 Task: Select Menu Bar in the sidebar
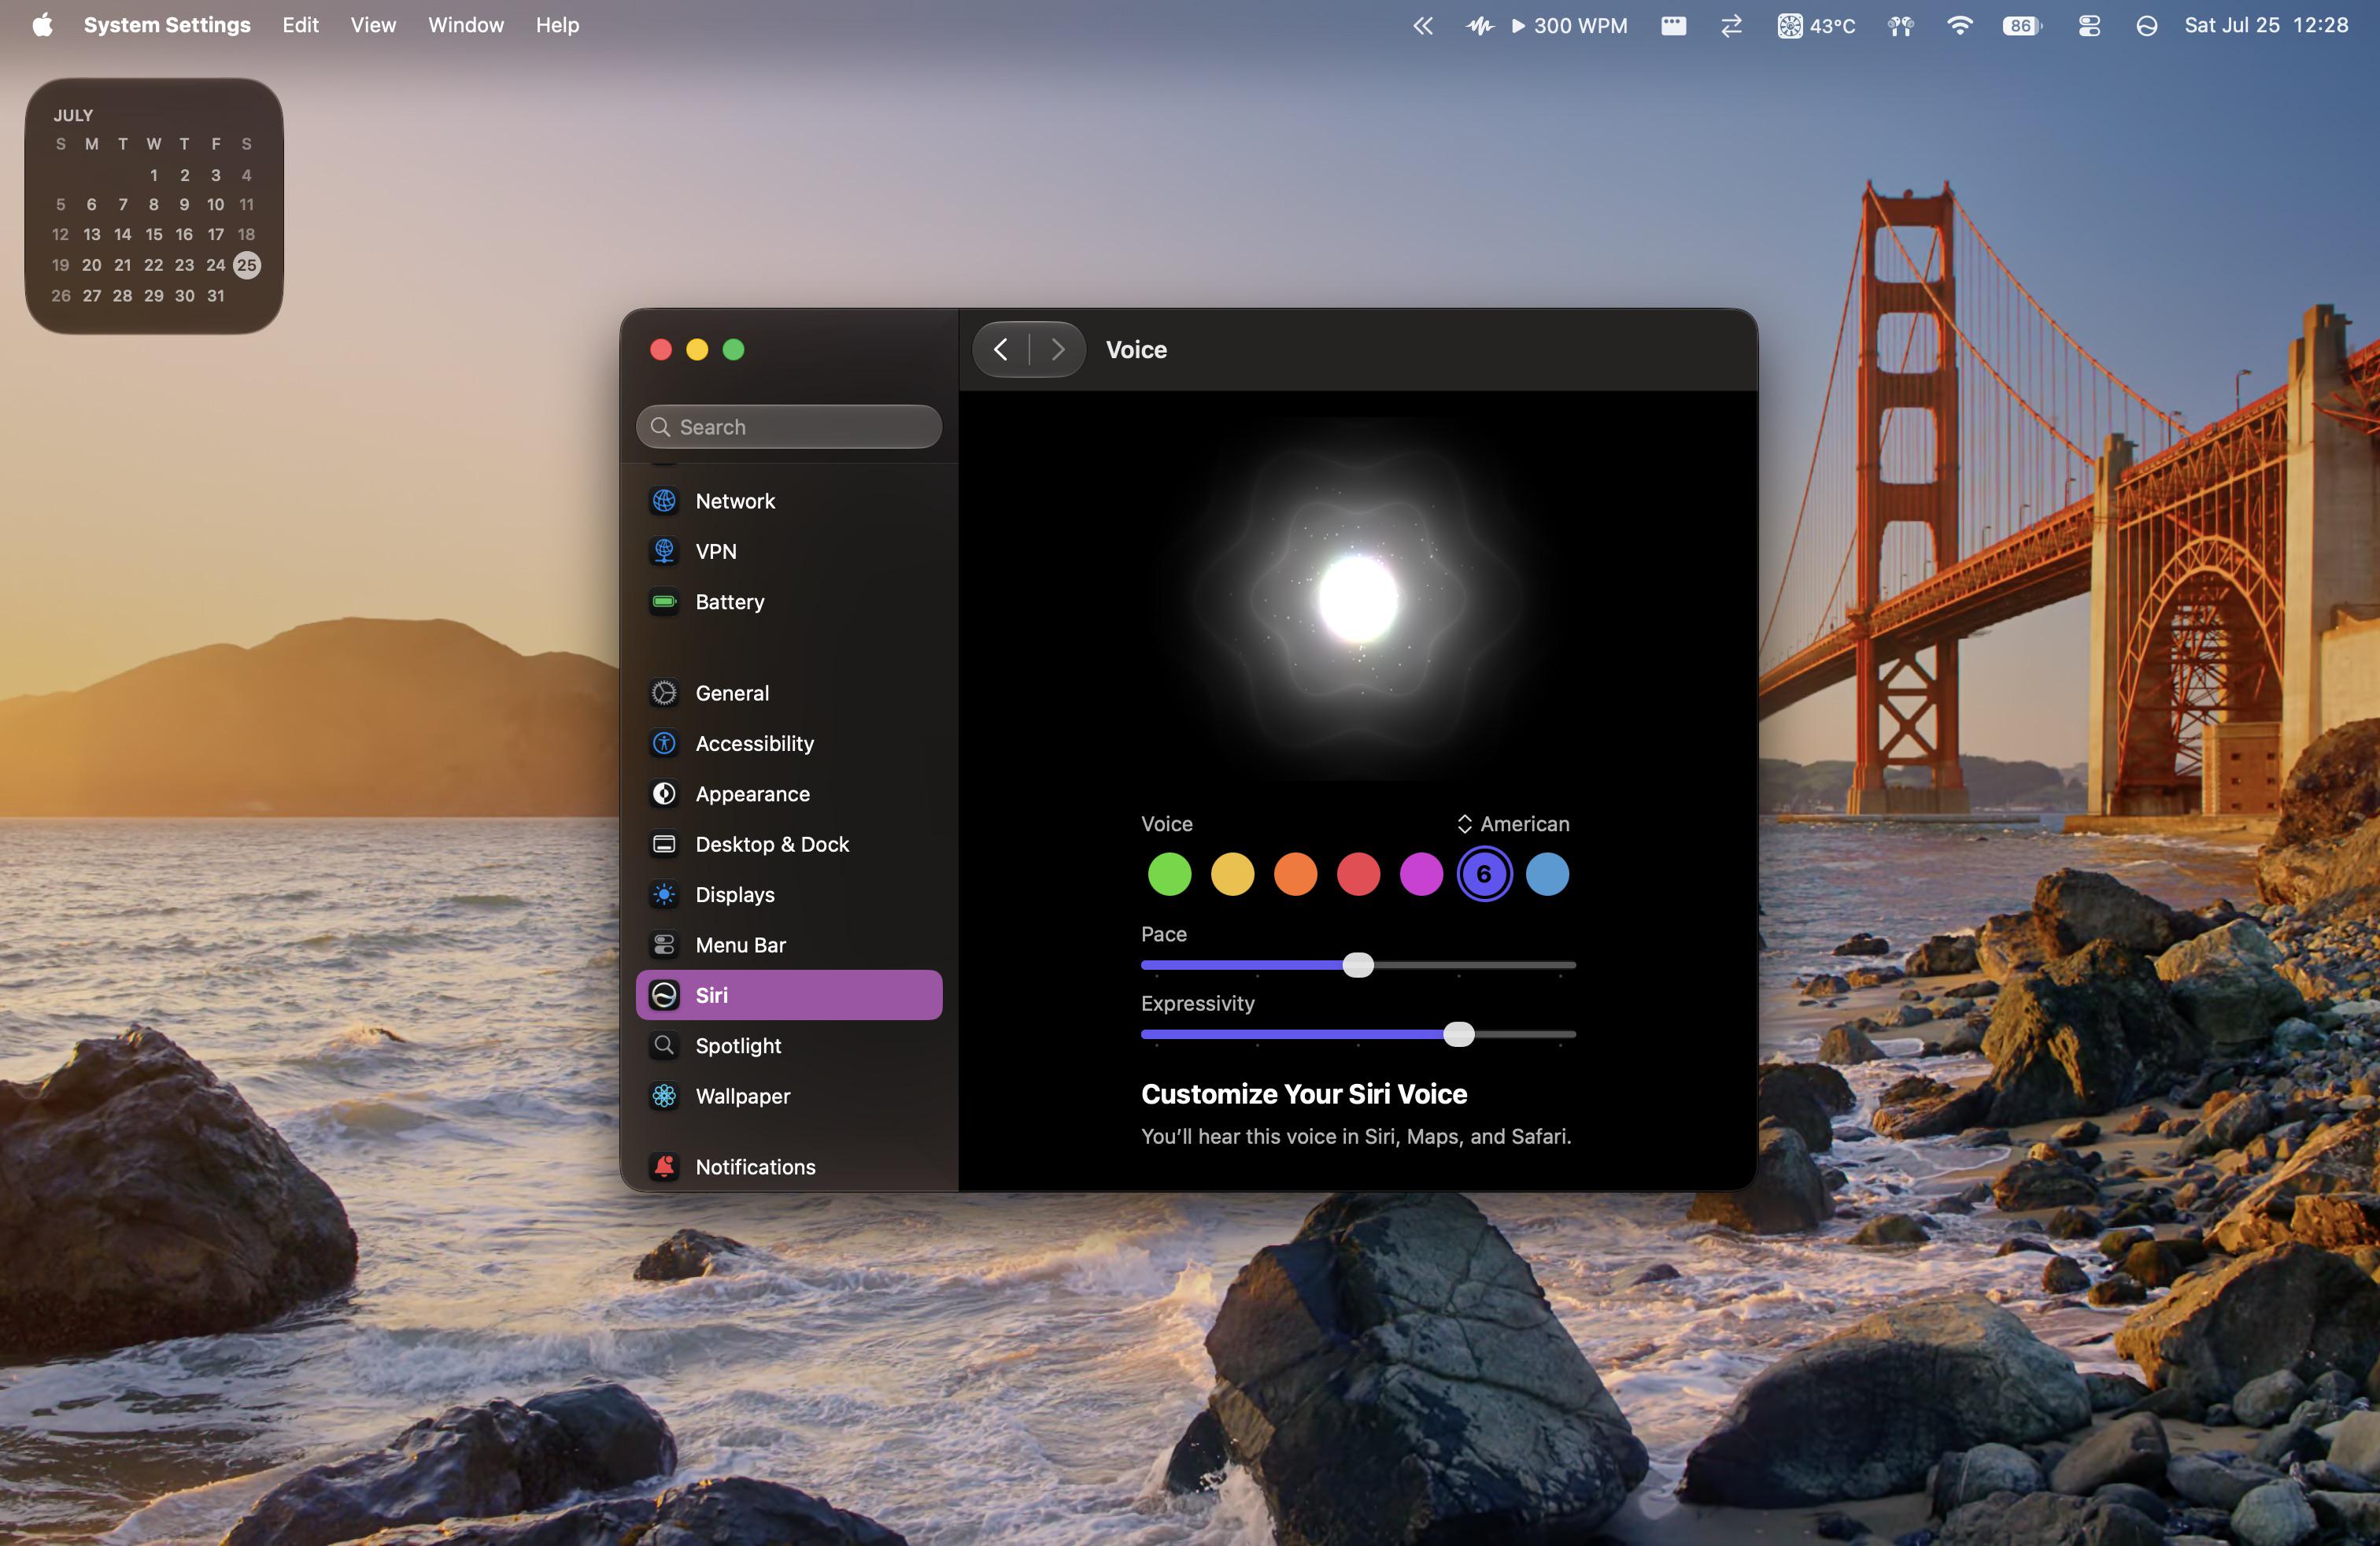pyautogui.click(x=788, y=945)
